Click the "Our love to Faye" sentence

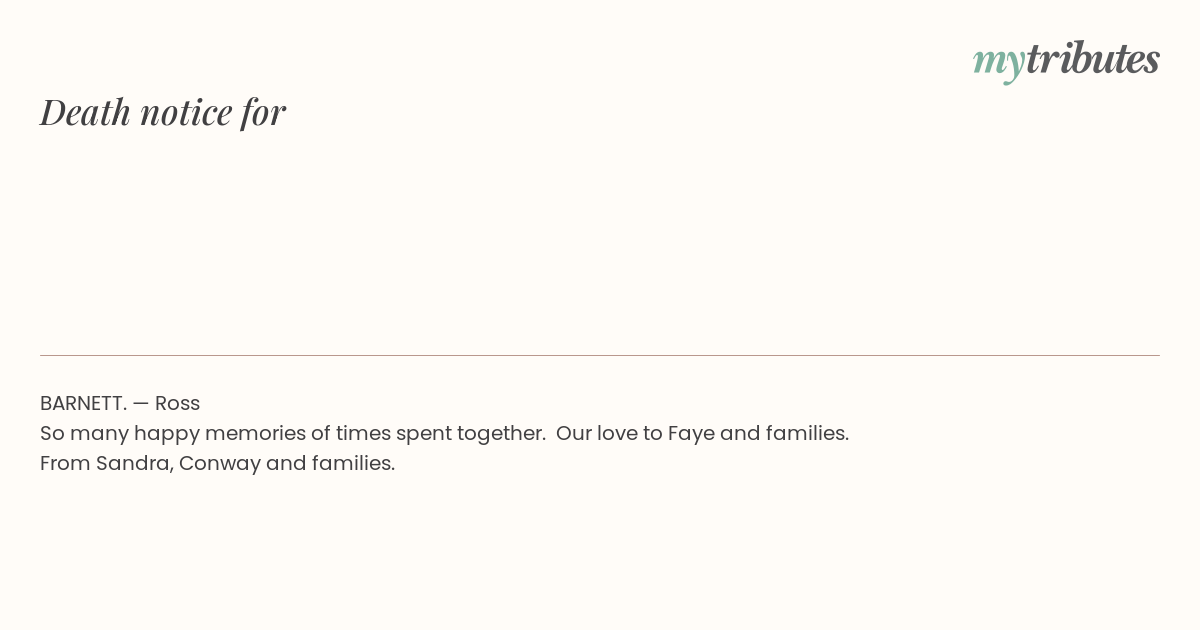702,434
